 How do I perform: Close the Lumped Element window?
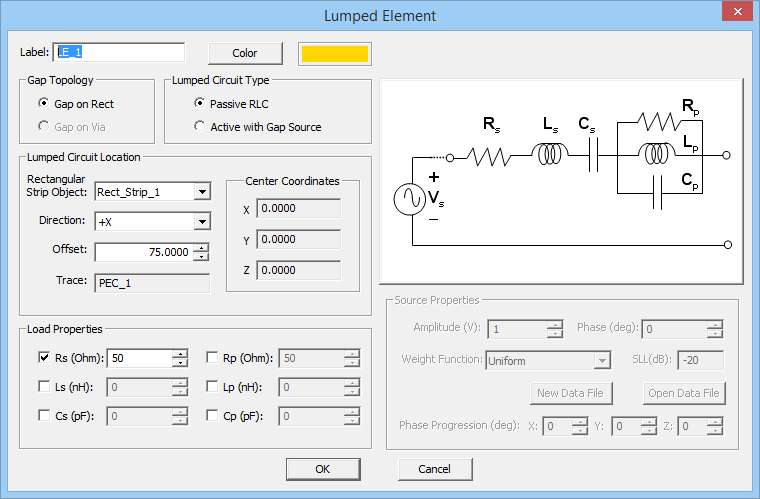click(737, 14)
